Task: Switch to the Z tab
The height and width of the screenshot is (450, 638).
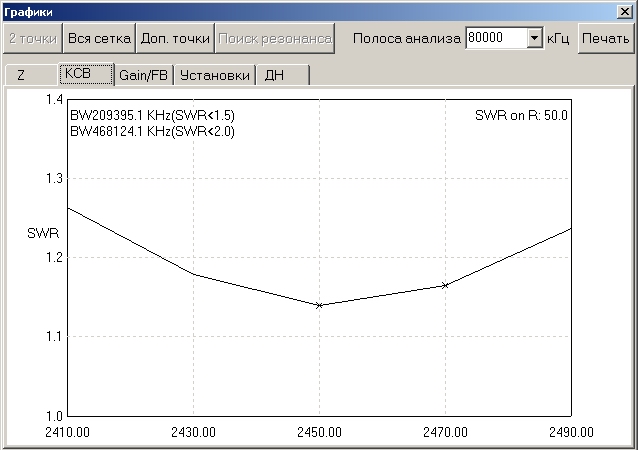Action: 22,75
